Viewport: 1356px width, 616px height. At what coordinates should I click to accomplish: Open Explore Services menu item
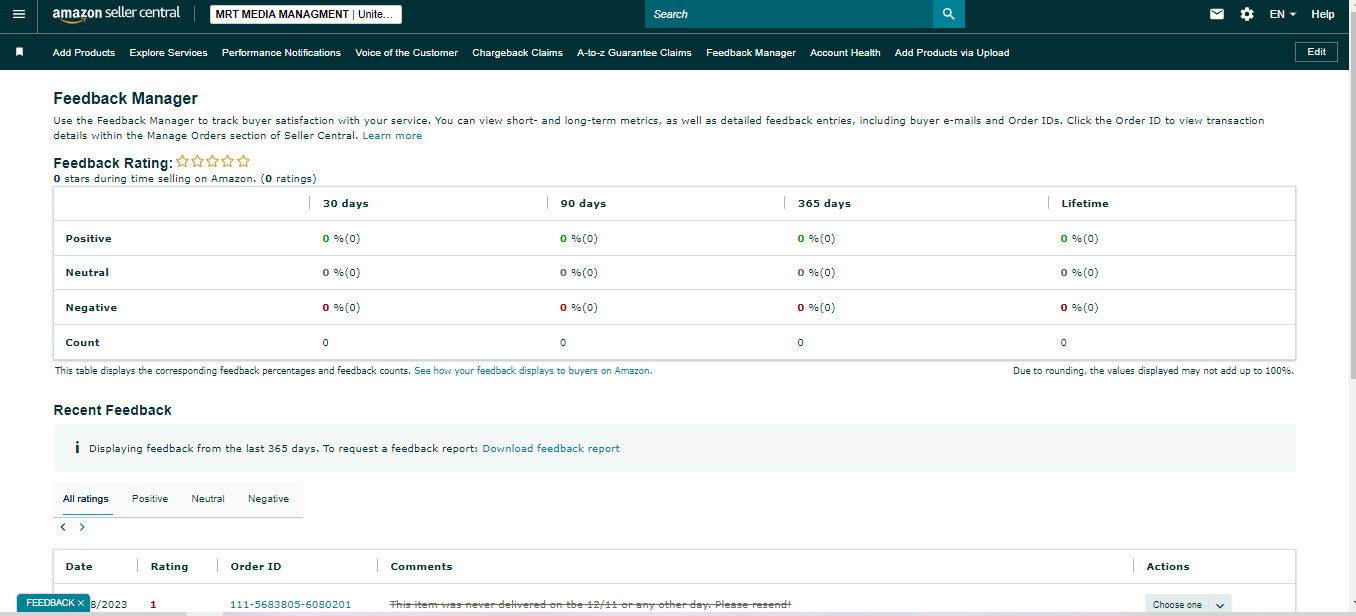click(x=168, y=52)
